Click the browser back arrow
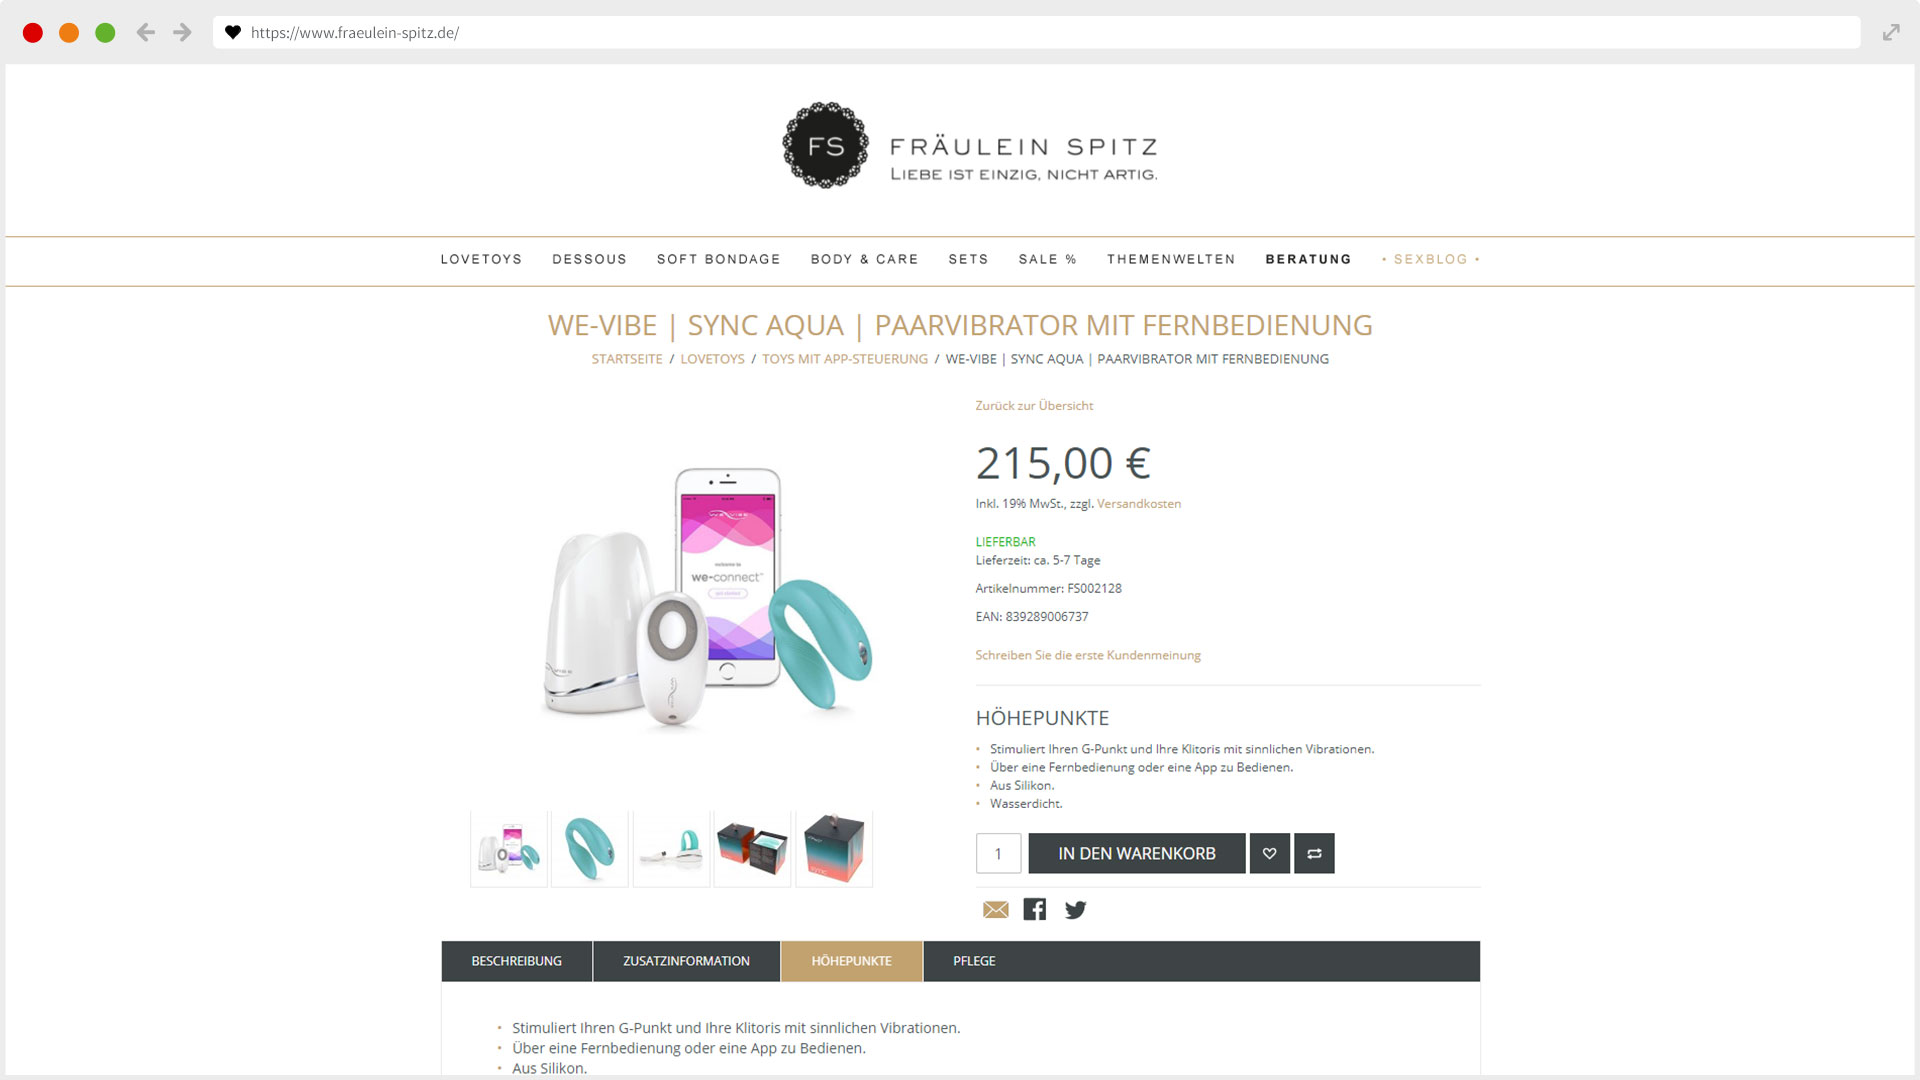The image size is (1920, 1080). pos(146,32)
